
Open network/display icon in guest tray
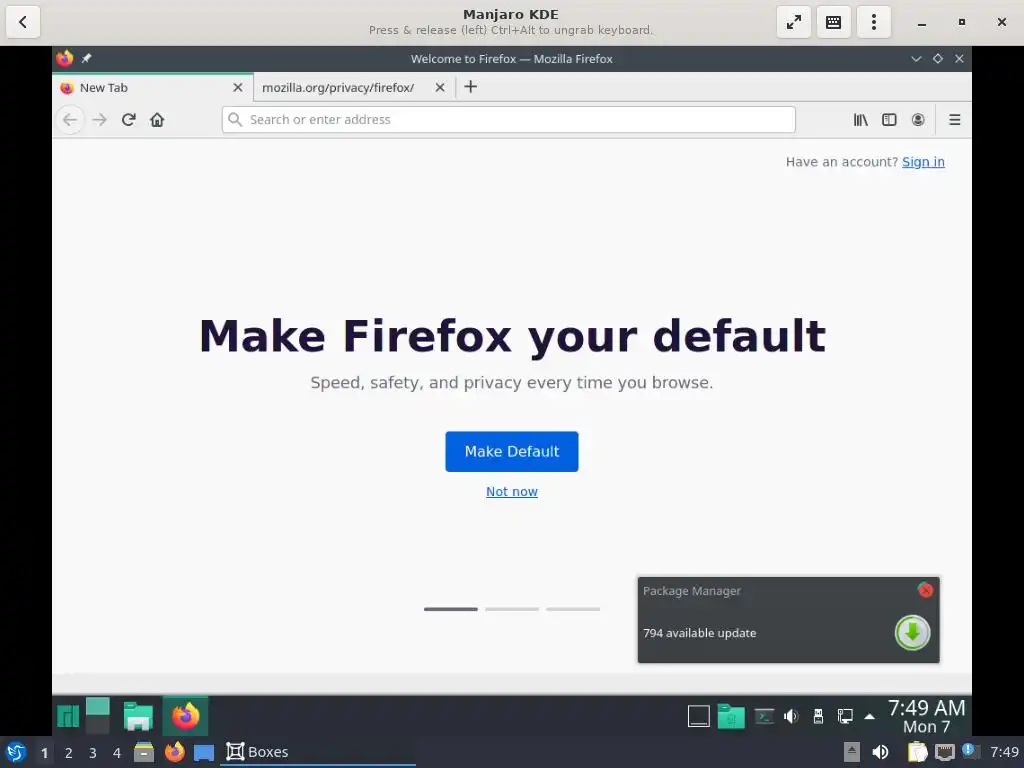click(x=845, y=716)
